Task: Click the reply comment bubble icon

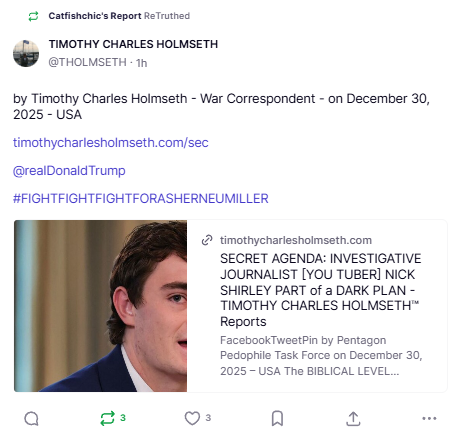Action: tap(32, 418)
